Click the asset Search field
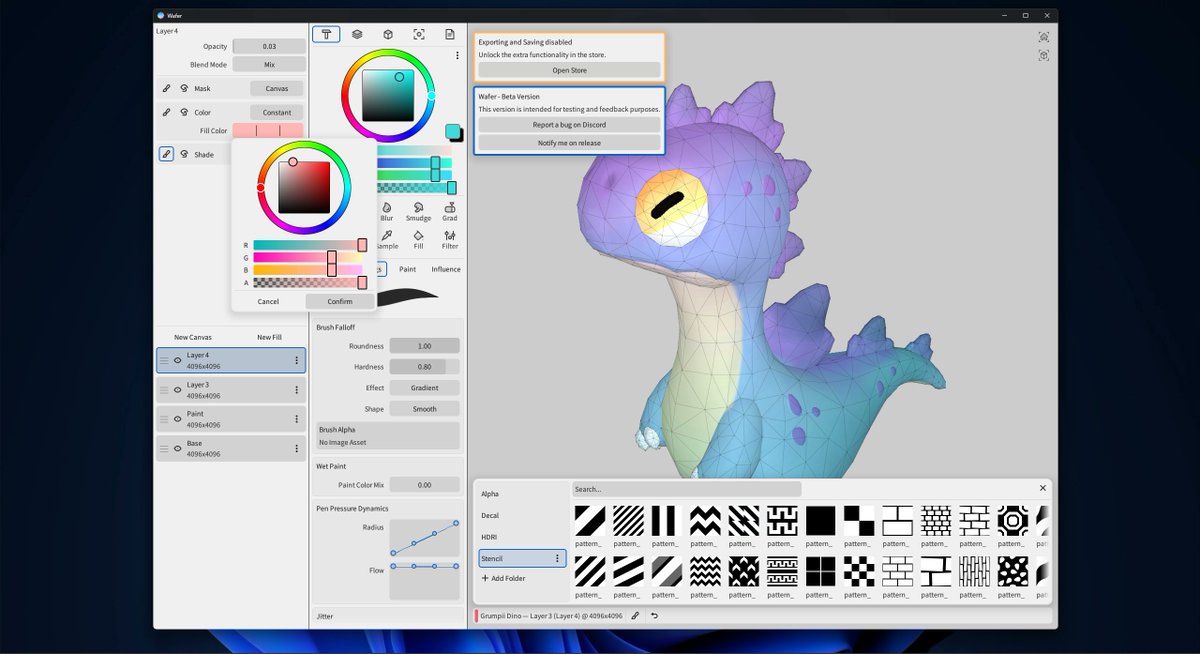This screenshot has height=654, width=1200. [686, 489]
